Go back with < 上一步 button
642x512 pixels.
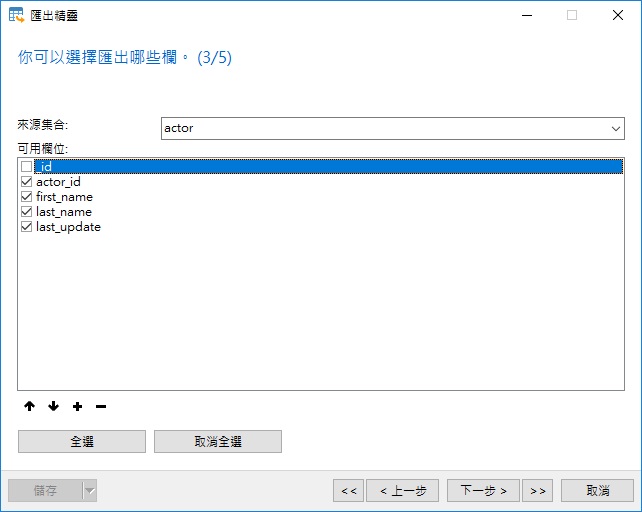click(x=403, y=490)
